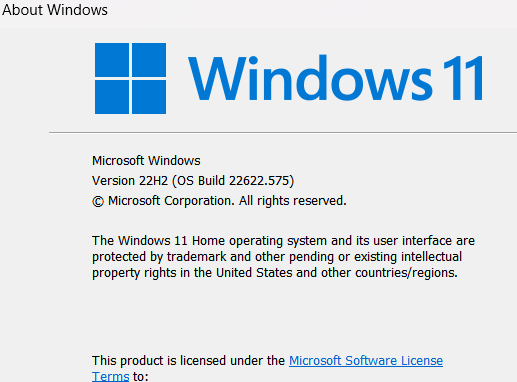
Task: Click the blue Windows 11 logo squares
Action: 130,78
